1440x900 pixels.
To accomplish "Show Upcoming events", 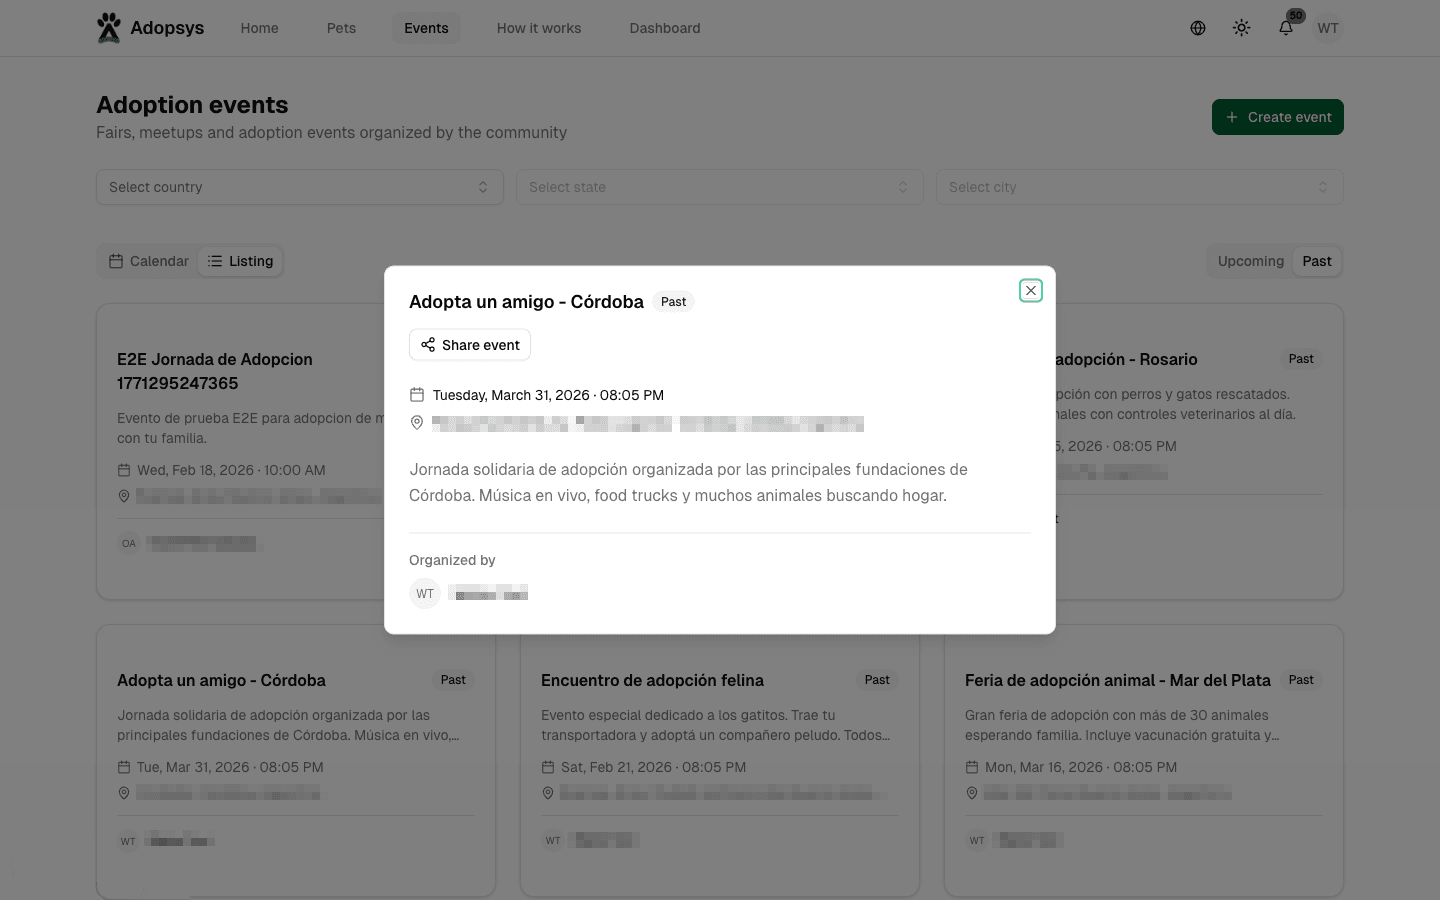I will [x=1250, y=261].
